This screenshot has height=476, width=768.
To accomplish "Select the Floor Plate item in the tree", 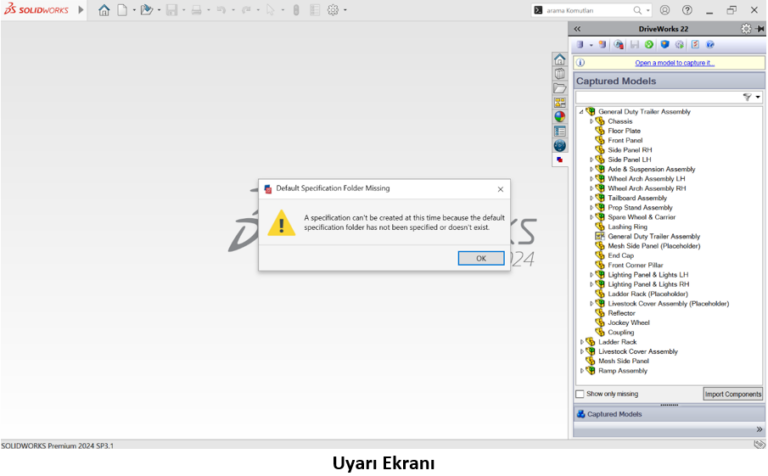I will coord(624,131).
